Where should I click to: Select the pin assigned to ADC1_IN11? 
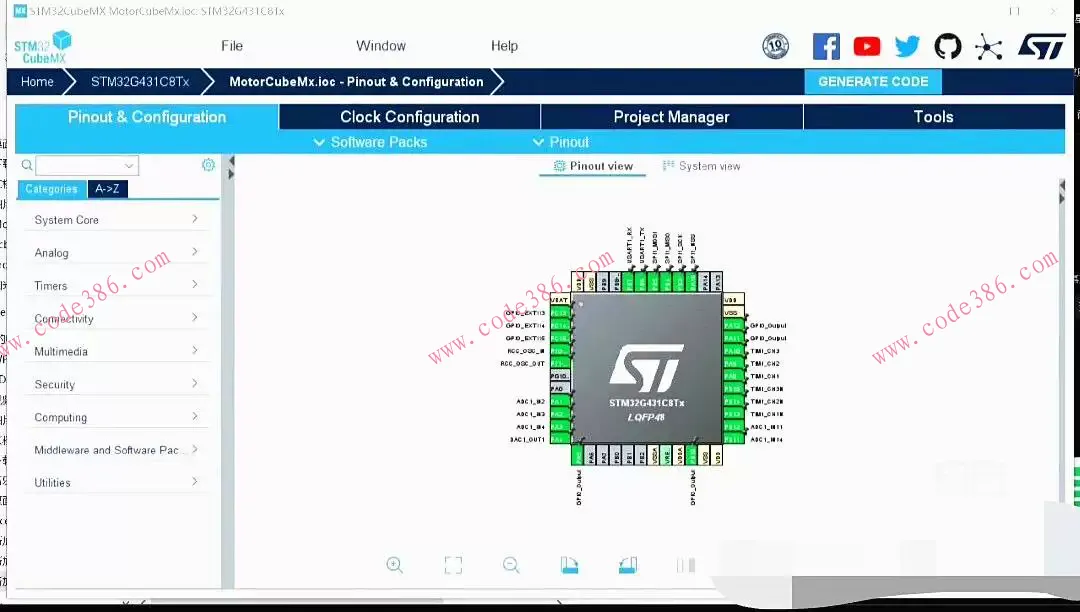point(734,427)
